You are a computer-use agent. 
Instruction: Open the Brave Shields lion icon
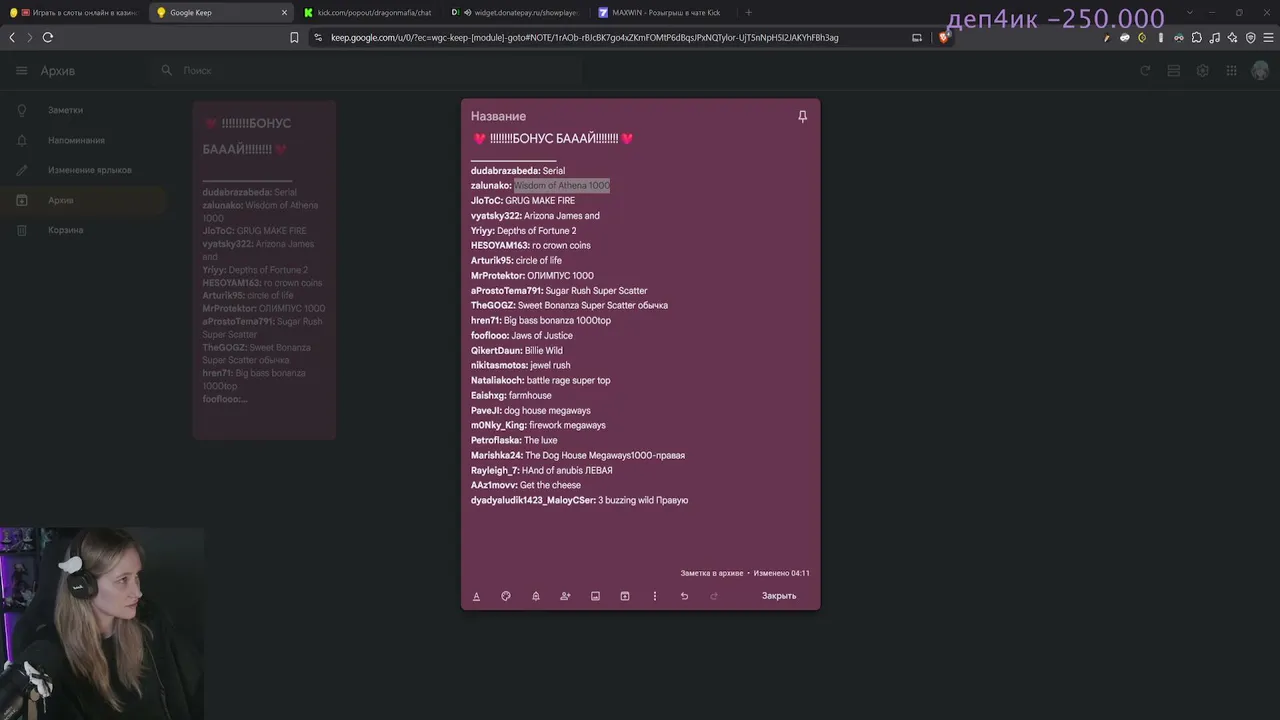(x=943, y=38)
